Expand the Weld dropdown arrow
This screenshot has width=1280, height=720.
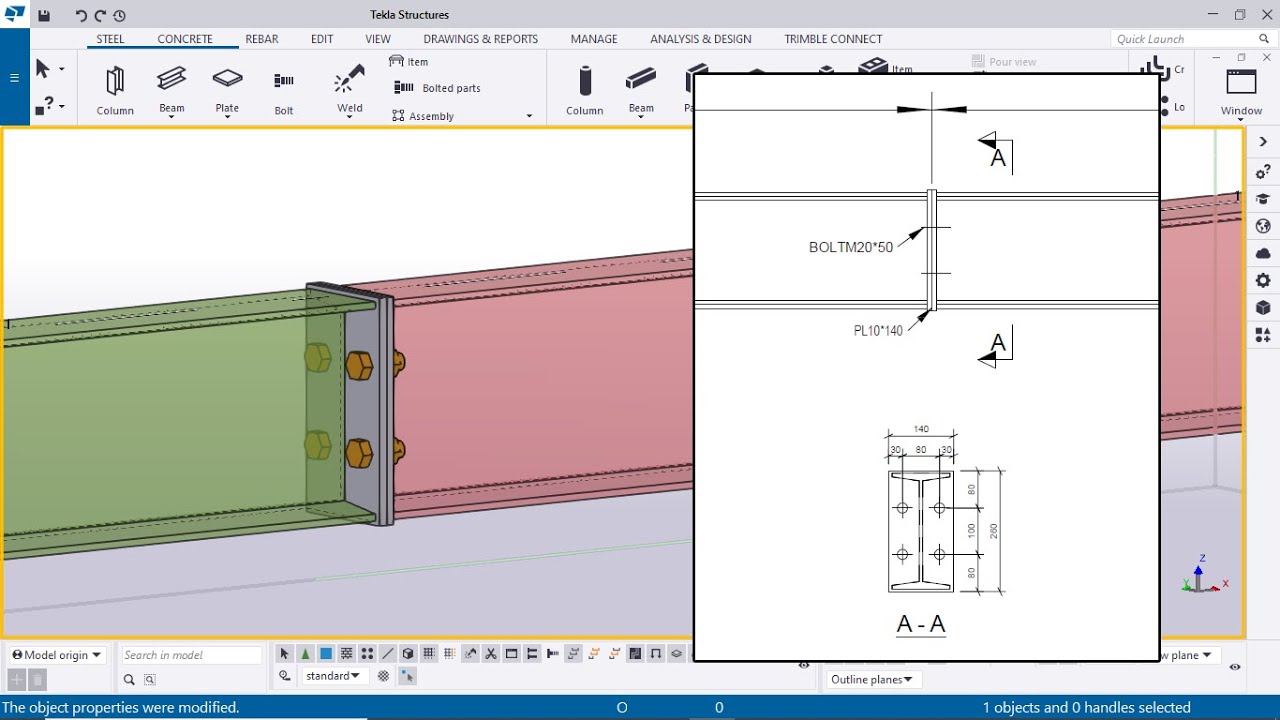(350, 117)
